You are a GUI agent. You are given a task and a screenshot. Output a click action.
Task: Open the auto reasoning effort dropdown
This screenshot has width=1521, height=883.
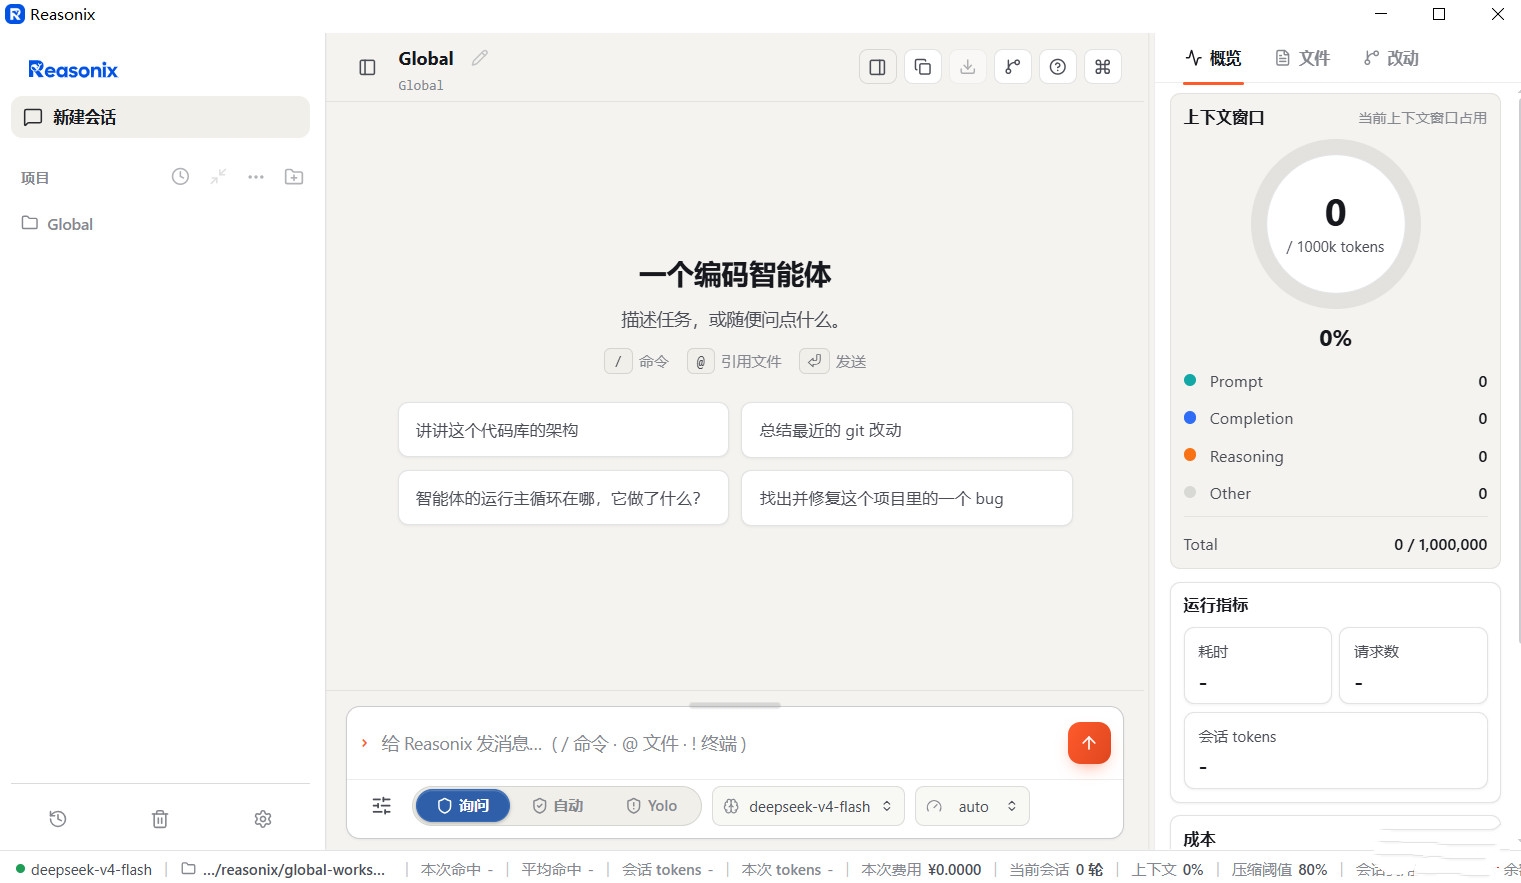point(972,806)
